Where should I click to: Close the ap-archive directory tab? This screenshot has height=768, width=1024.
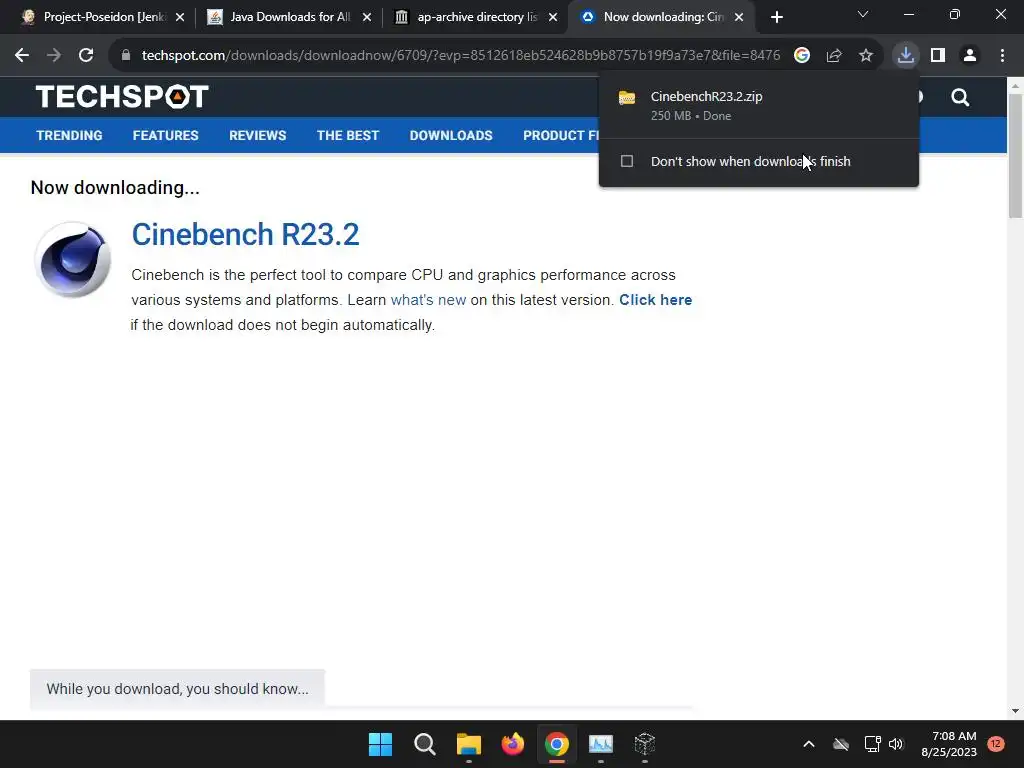click(553, 17)
